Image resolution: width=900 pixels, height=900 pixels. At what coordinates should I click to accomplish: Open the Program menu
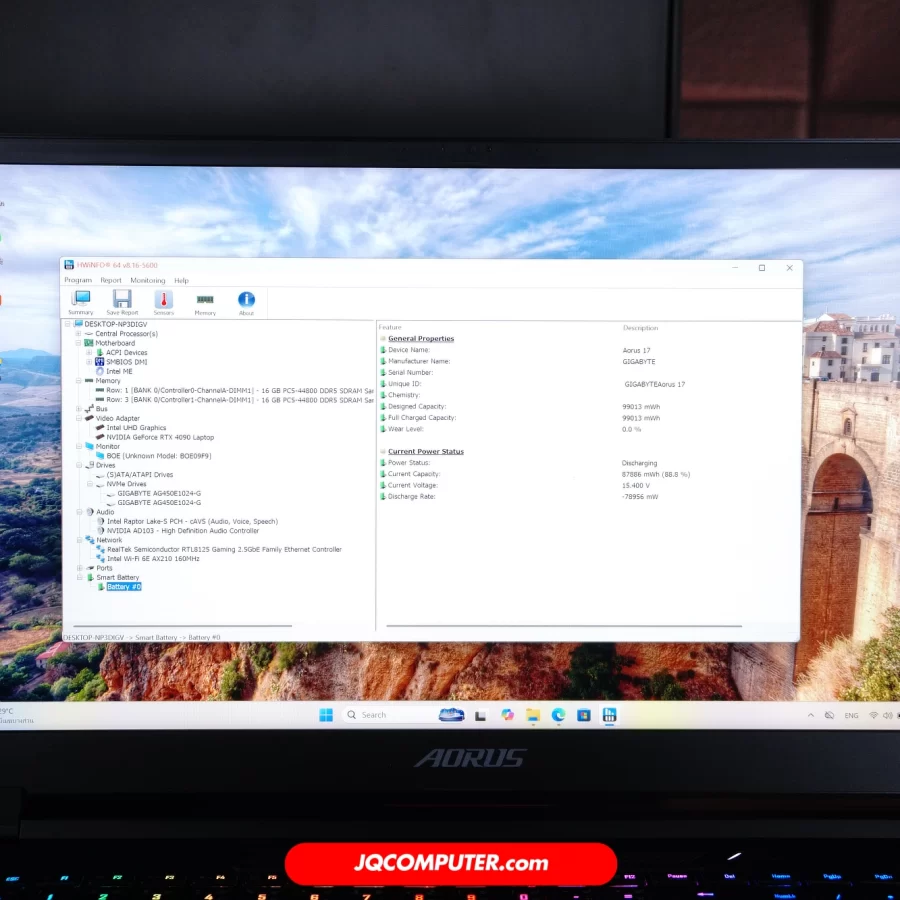tap(78, 281)
